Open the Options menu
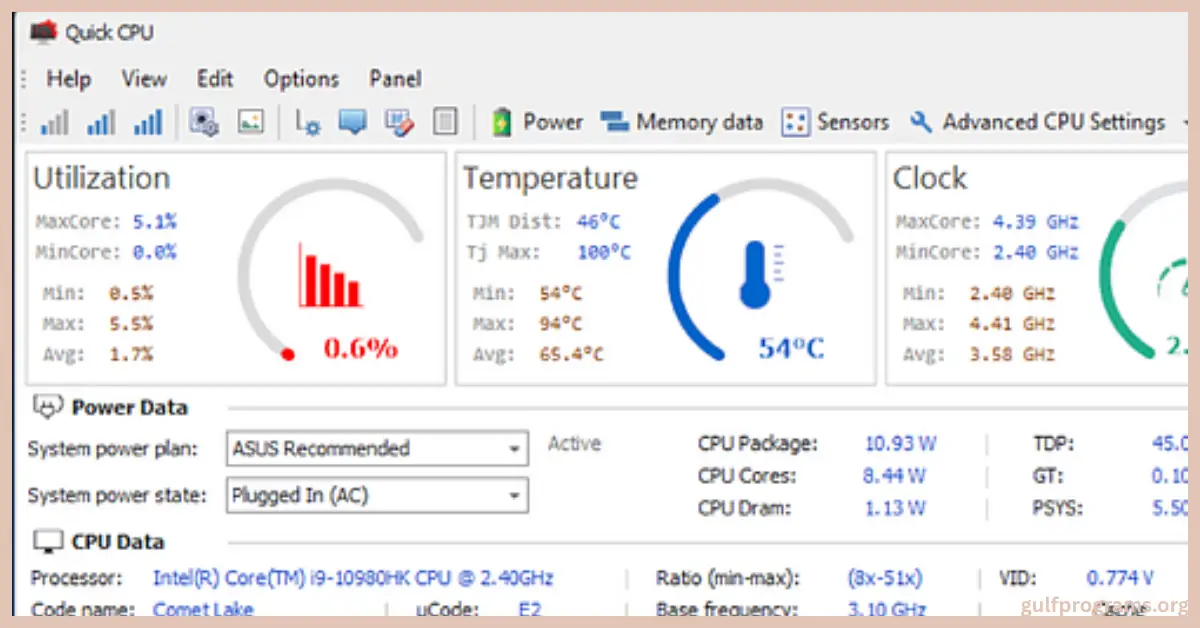 (x=301, y=78)
